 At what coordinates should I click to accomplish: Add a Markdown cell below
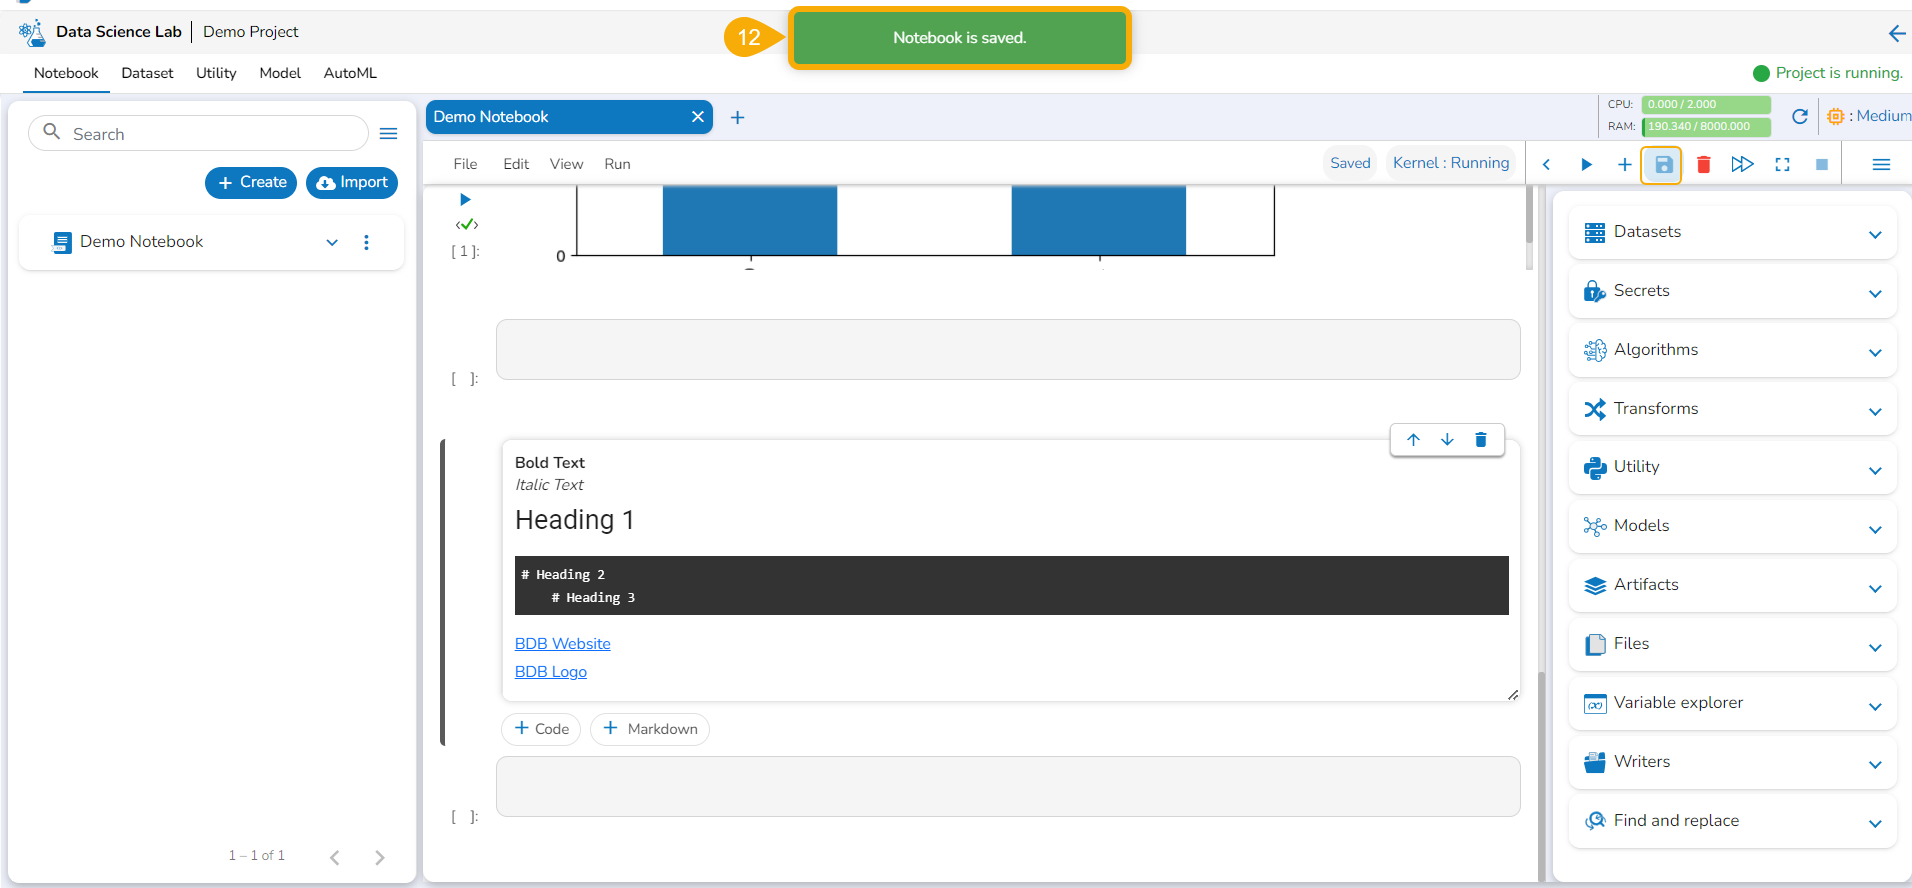(x=650, y=729)
